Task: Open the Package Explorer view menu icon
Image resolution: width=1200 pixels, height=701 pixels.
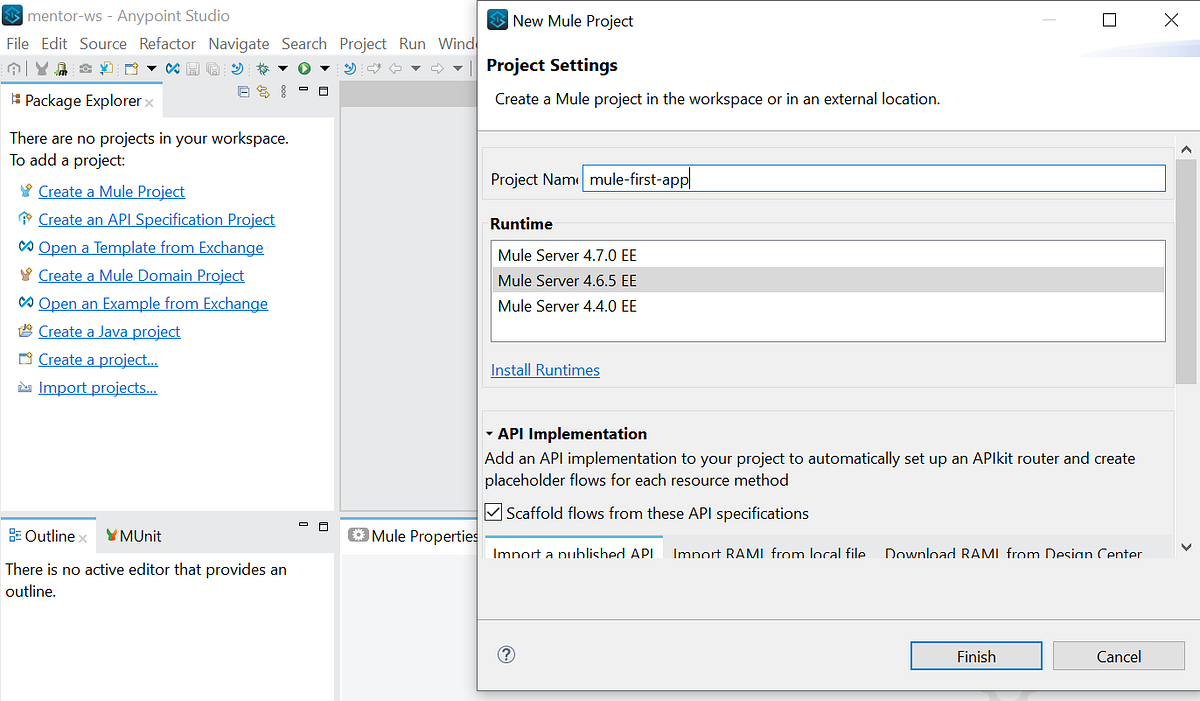Action: [283, 91]
